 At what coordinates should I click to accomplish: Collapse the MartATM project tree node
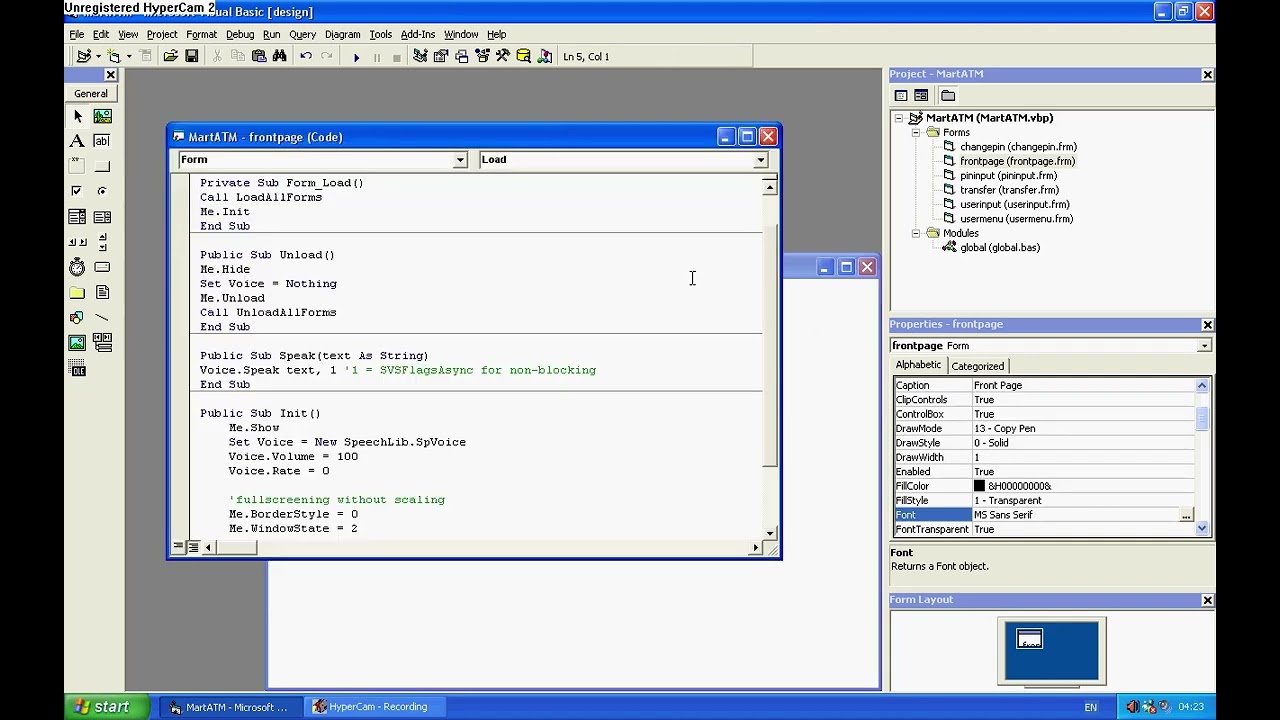(899, 118)
